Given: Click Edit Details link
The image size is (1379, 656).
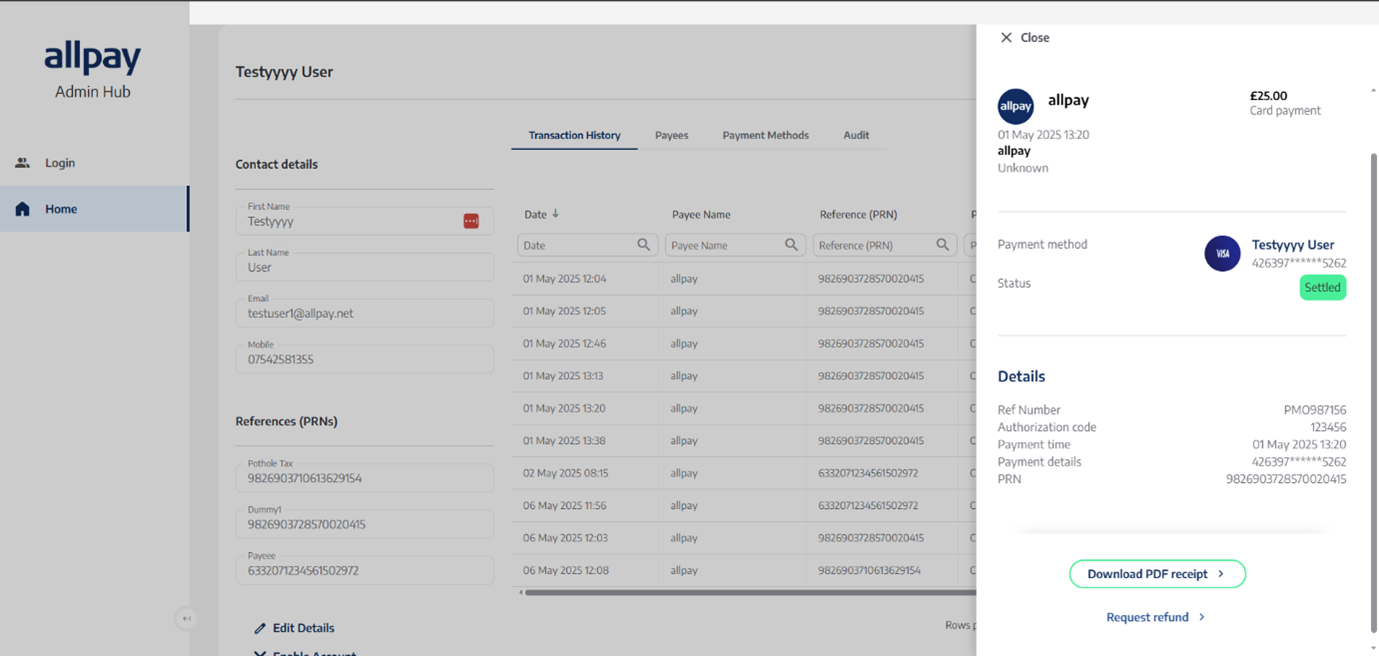Looking at the screenshot, I should click(x=294, y=628).
